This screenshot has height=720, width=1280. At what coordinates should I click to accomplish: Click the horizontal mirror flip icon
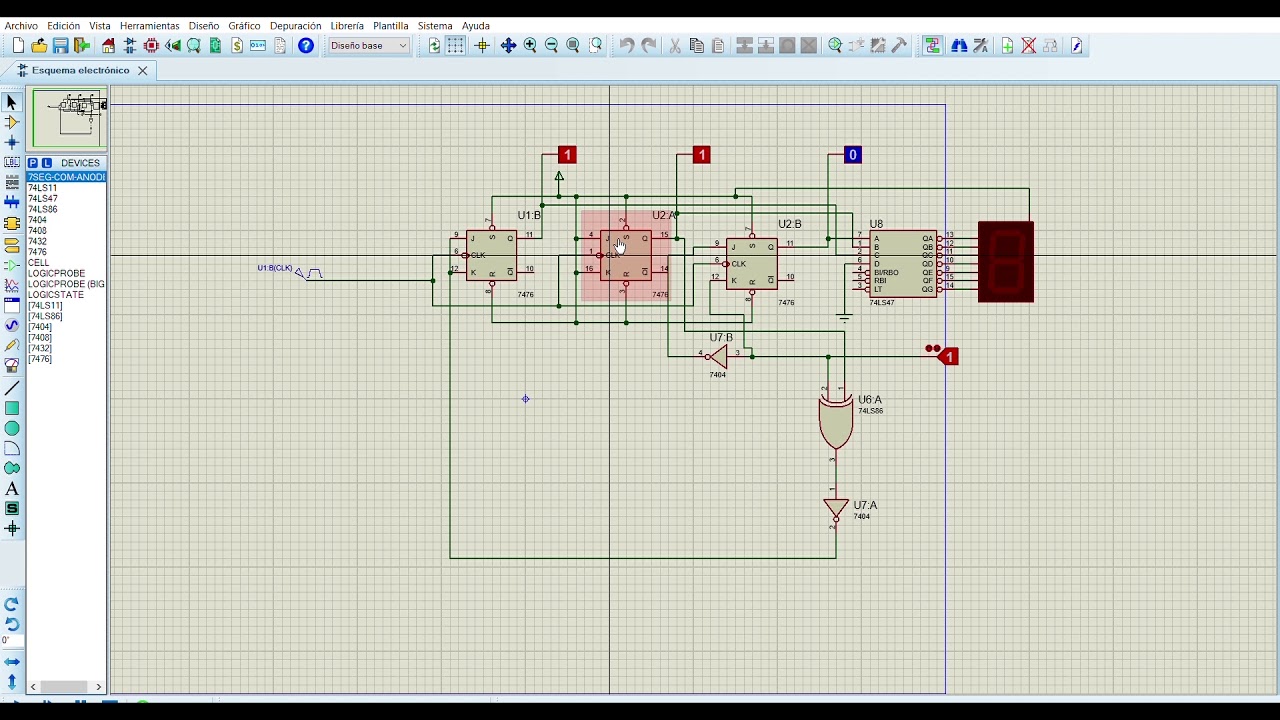click(x=12, y=662)
